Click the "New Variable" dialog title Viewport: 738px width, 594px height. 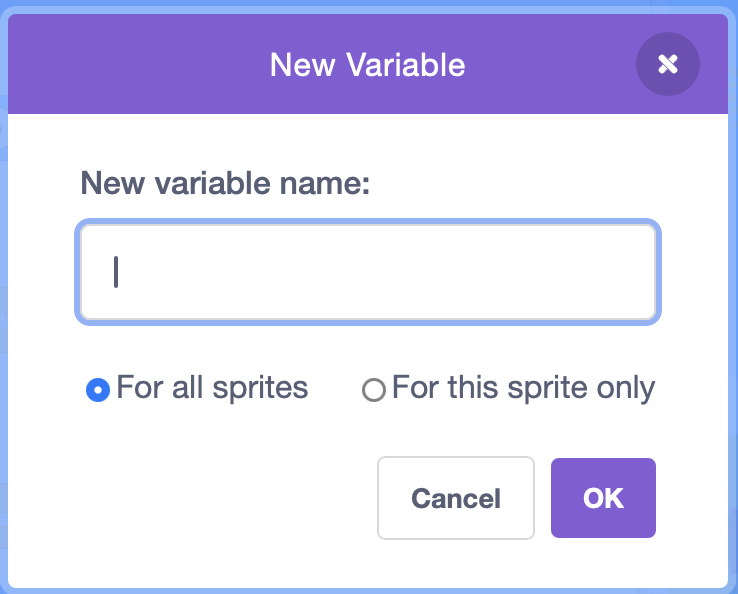pyautogui.click(x=367, y=65)
